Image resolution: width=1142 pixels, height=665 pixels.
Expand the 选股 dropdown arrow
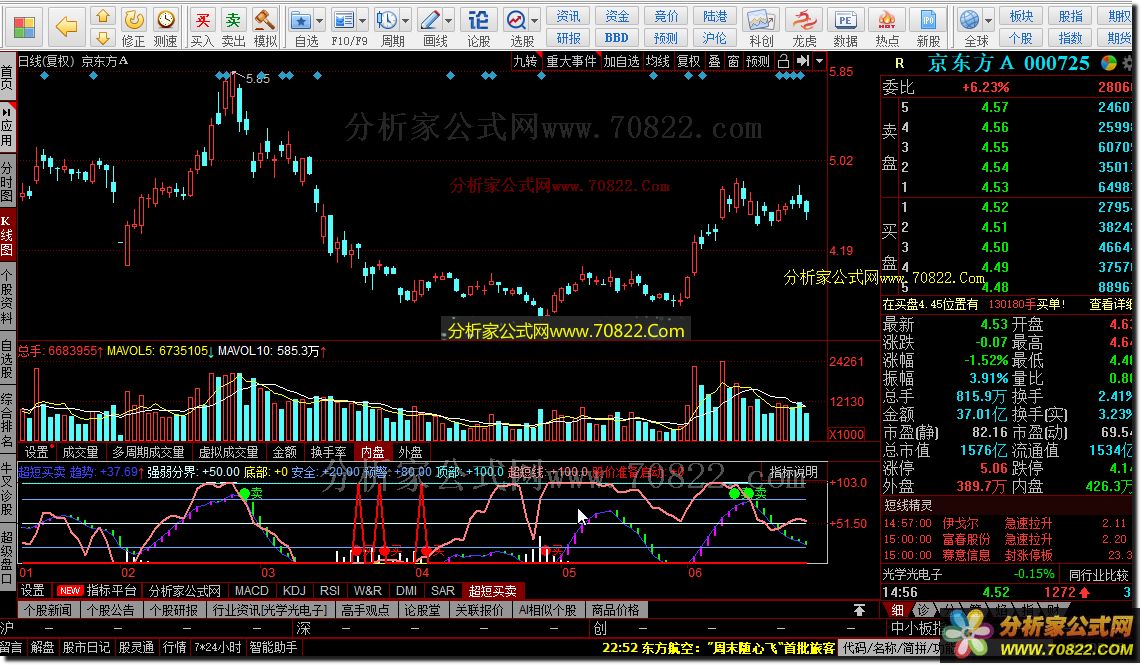coord(535,20)
